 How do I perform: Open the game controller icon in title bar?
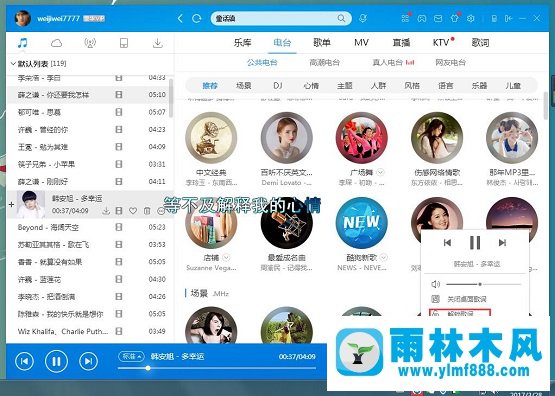click(x=422, y=18)
